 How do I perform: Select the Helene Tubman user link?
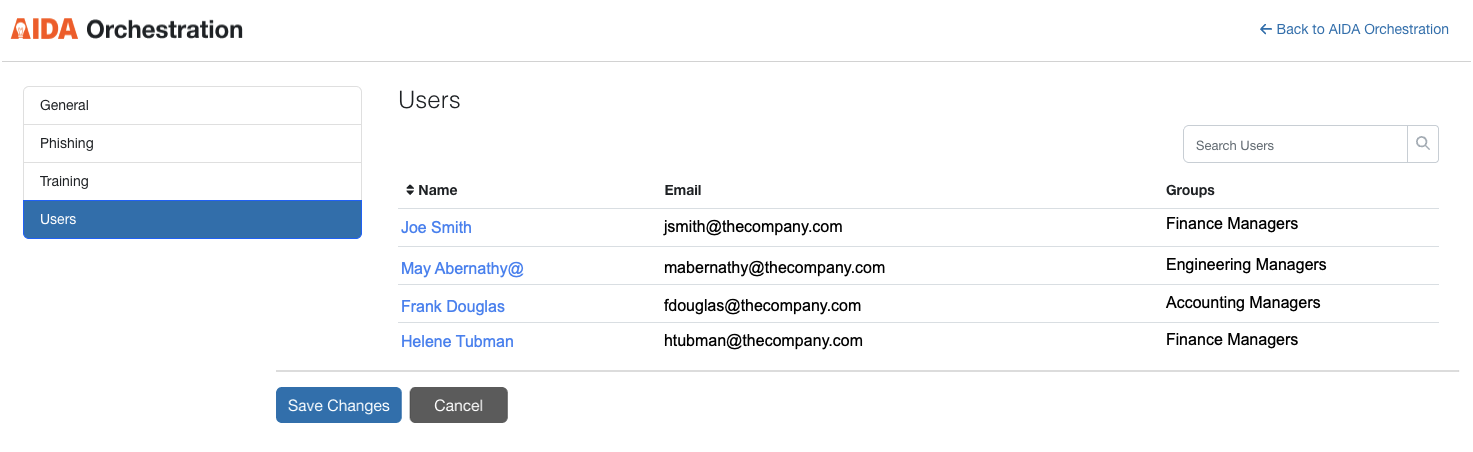457,341
